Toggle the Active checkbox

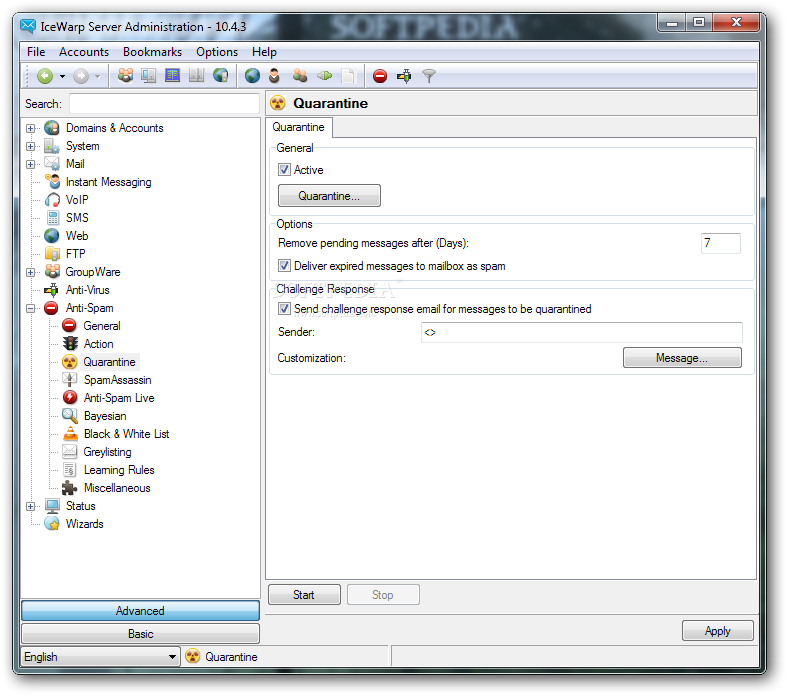point(285,170)
